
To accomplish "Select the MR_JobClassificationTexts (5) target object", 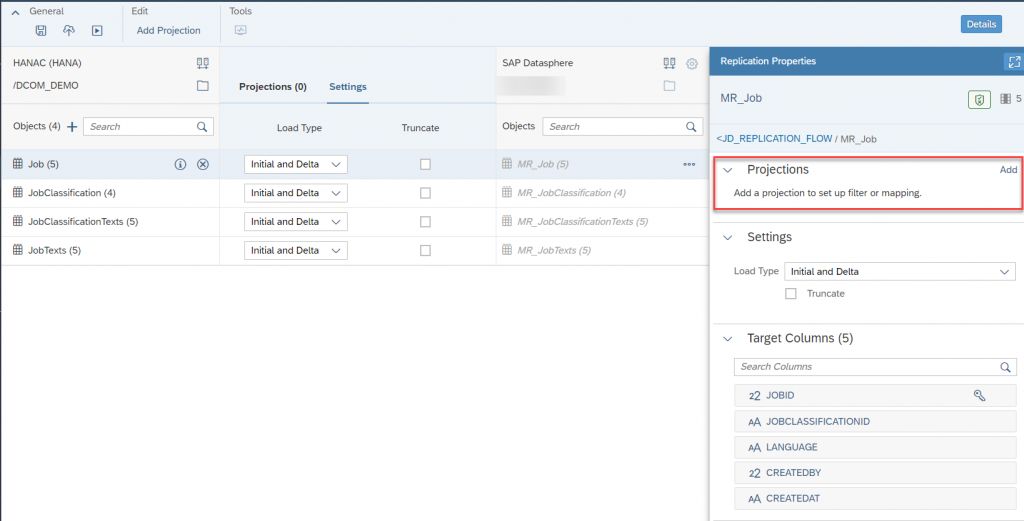I will click(x=582, y=222).
